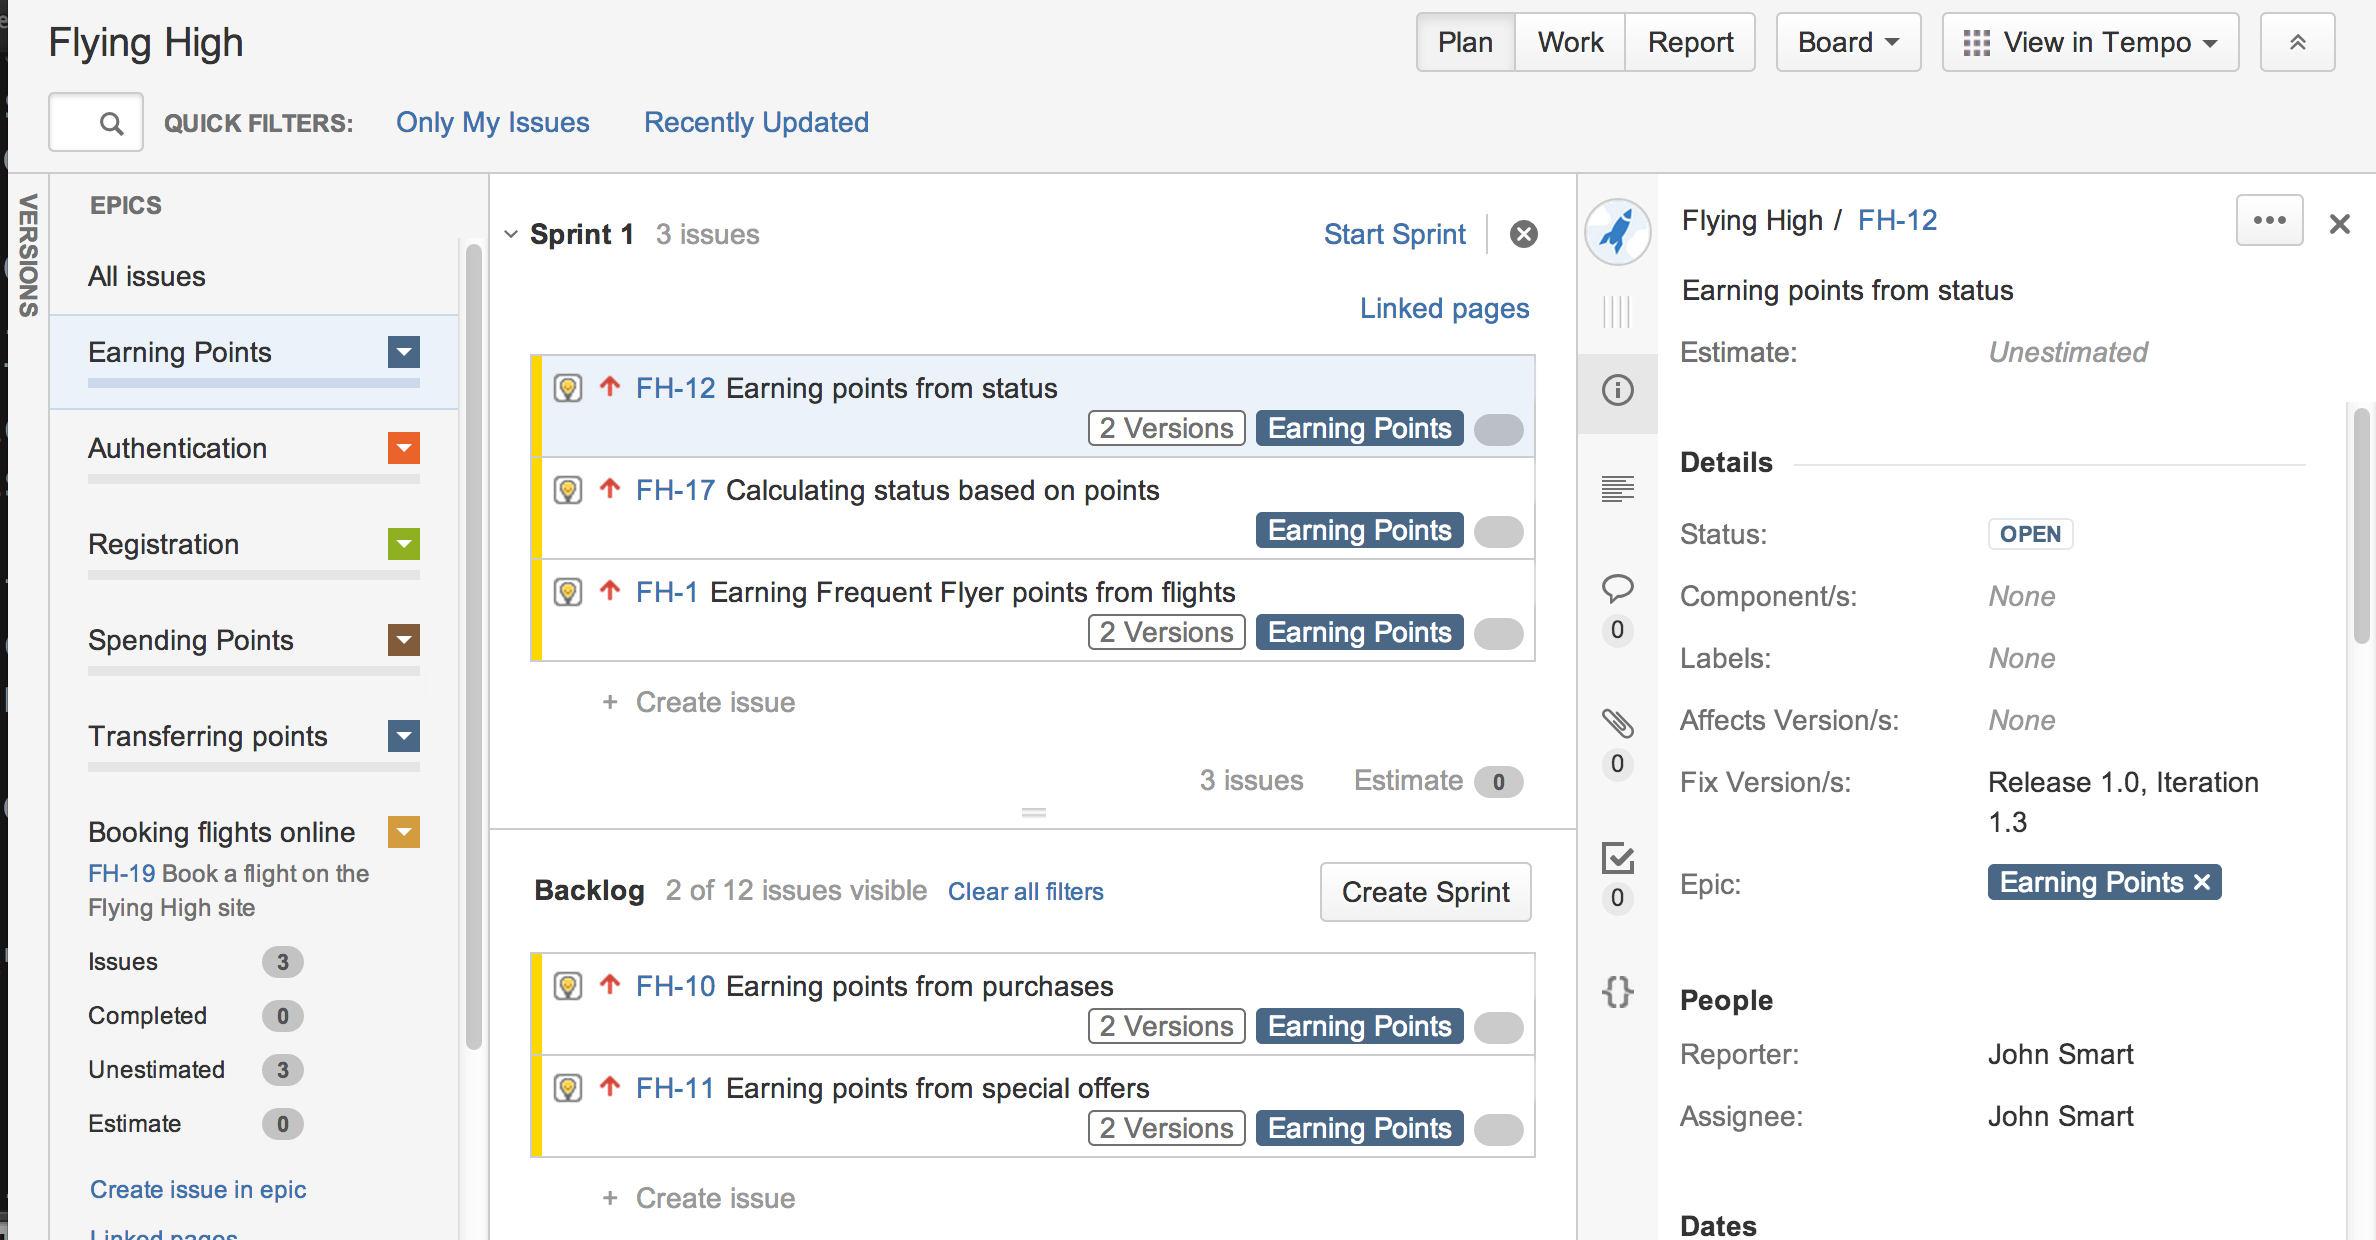
Task: Click the Registration epic green color swatch
Action: point(404,544)
